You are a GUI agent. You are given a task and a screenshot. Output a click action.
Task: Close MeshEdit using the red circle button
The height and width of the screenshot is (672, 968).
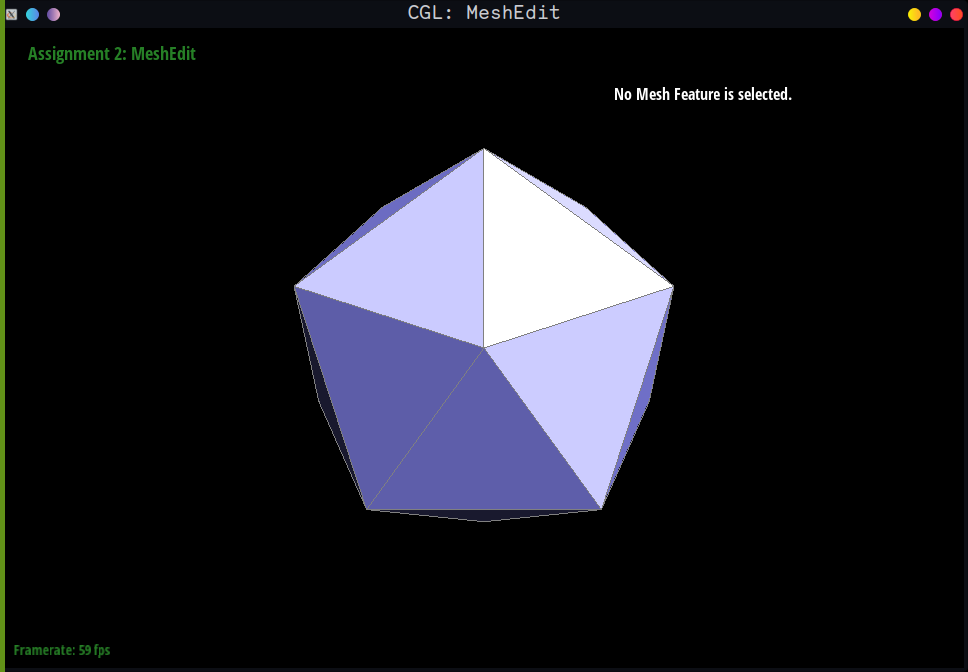[956, 14]
